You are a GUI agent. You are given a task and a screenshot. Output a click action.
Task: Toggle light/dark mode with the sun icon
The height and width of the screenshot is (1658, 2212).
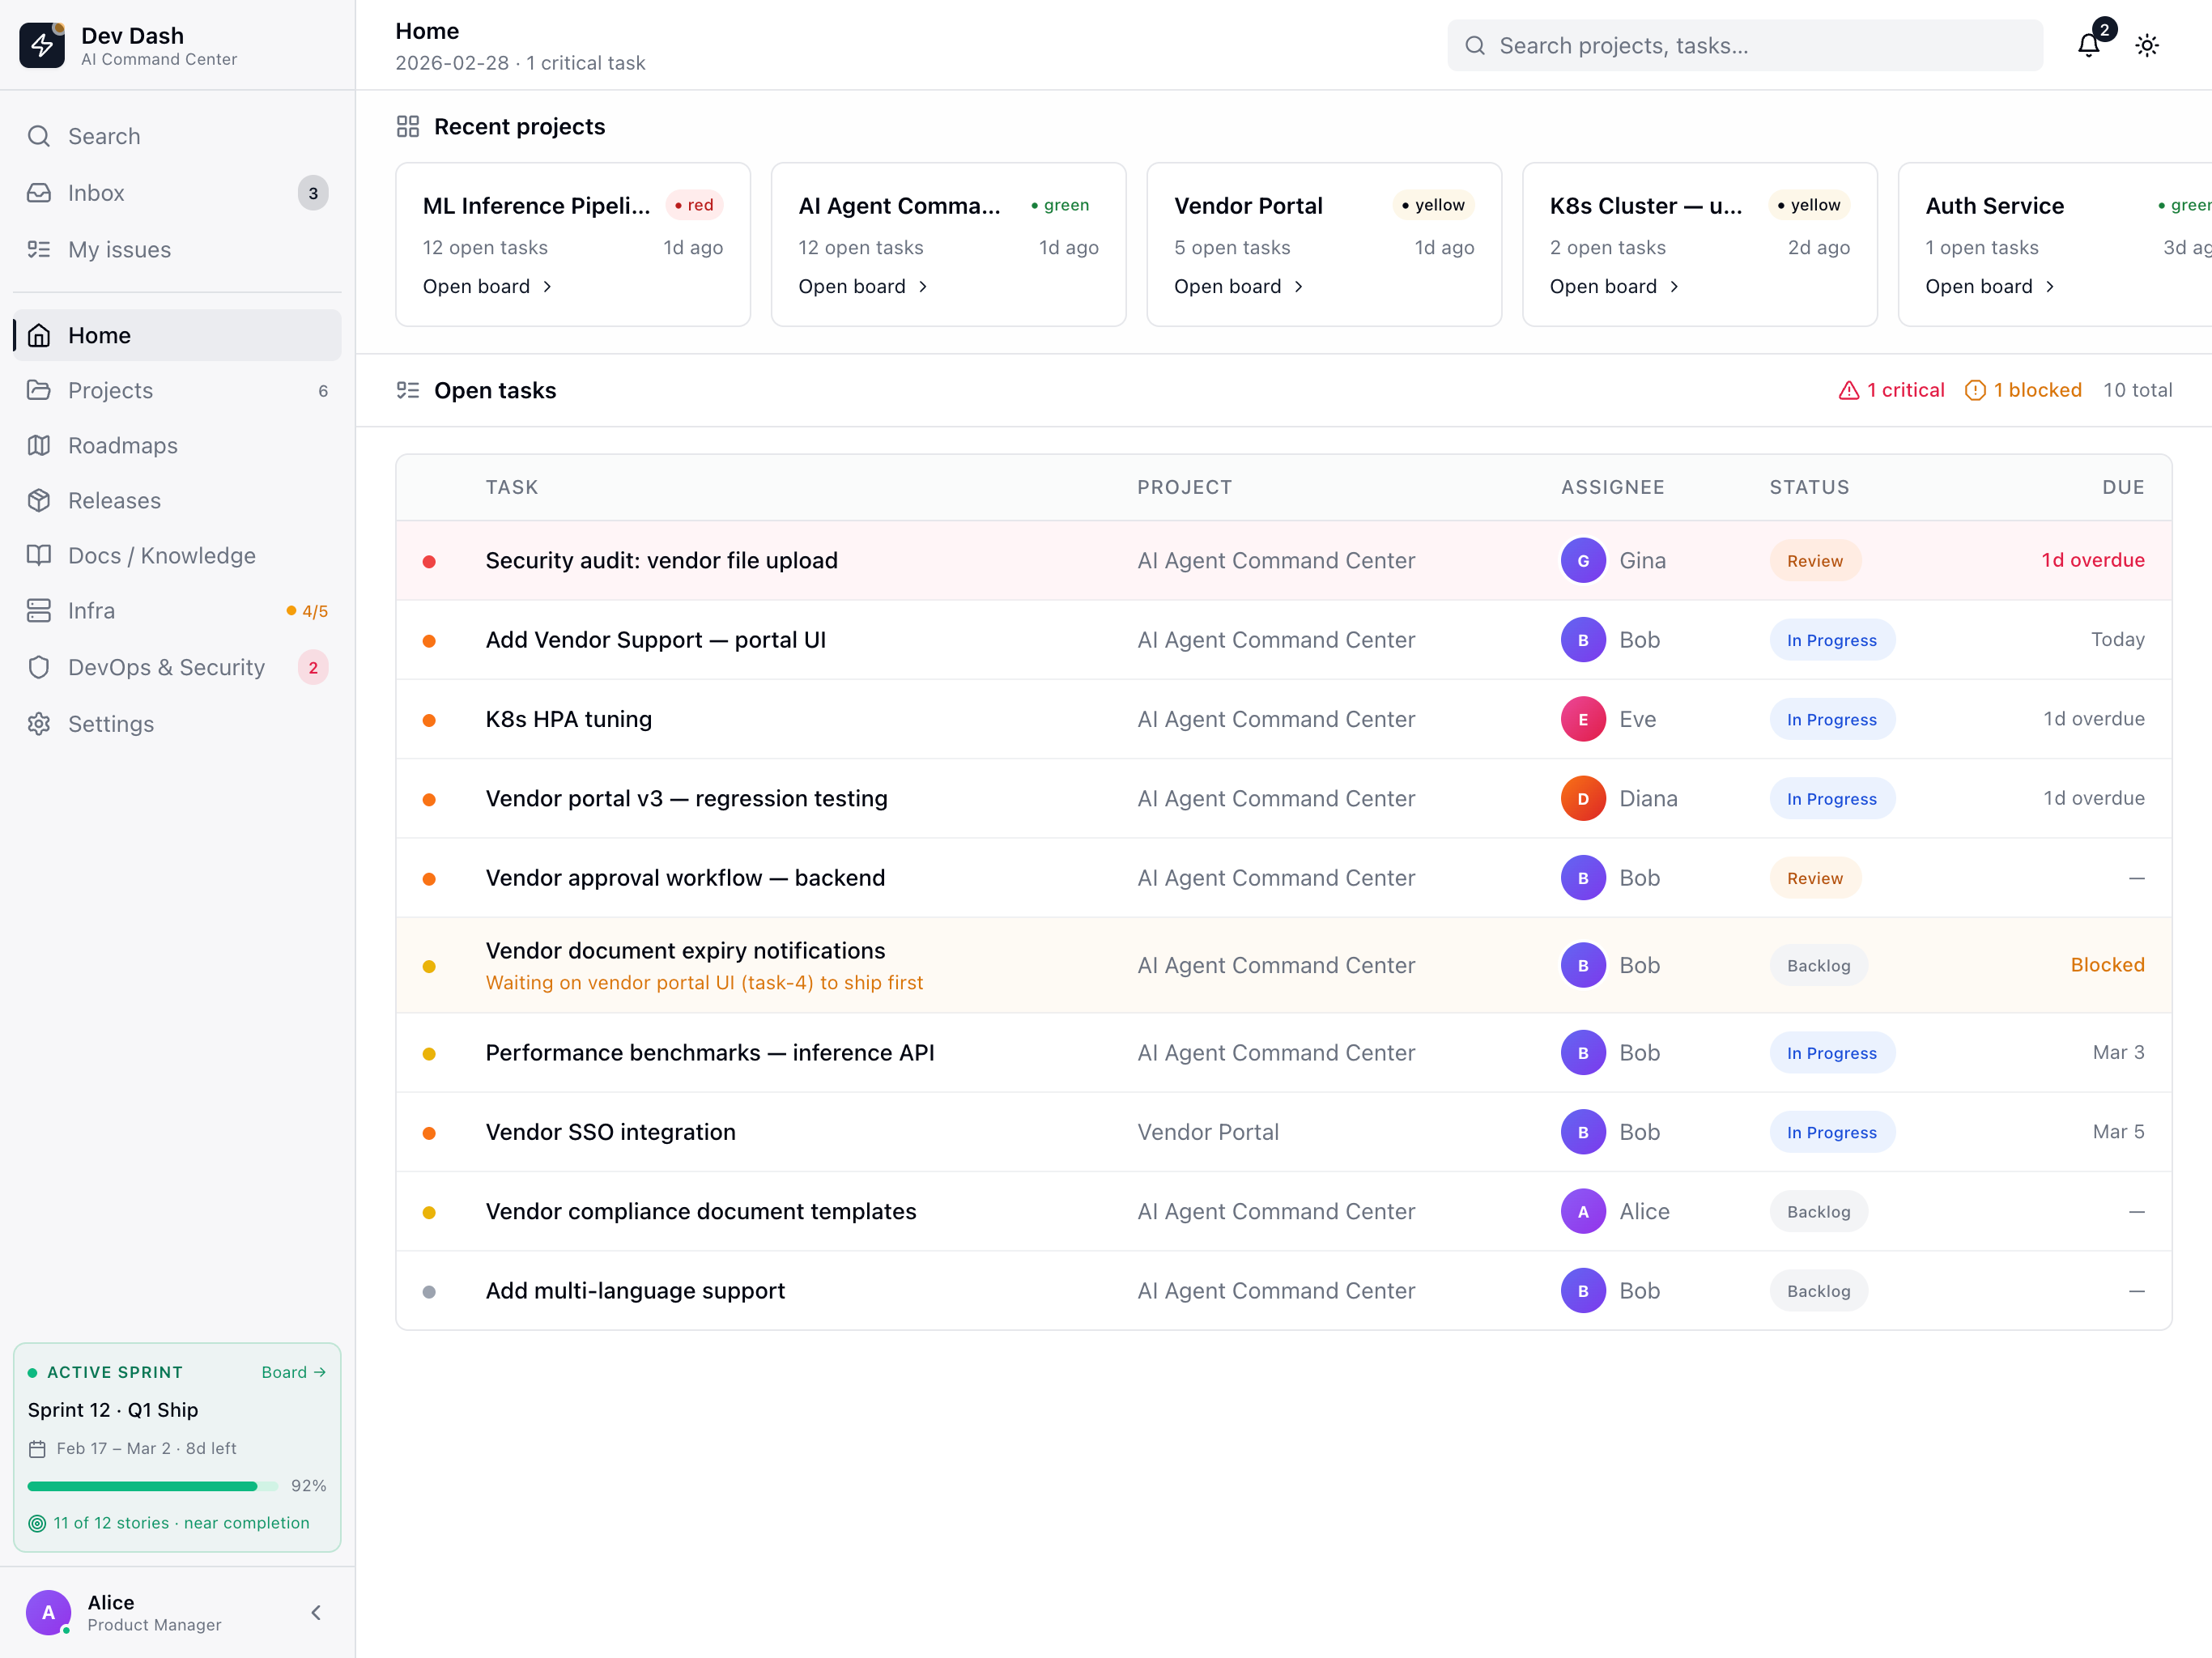point(2148,45)
